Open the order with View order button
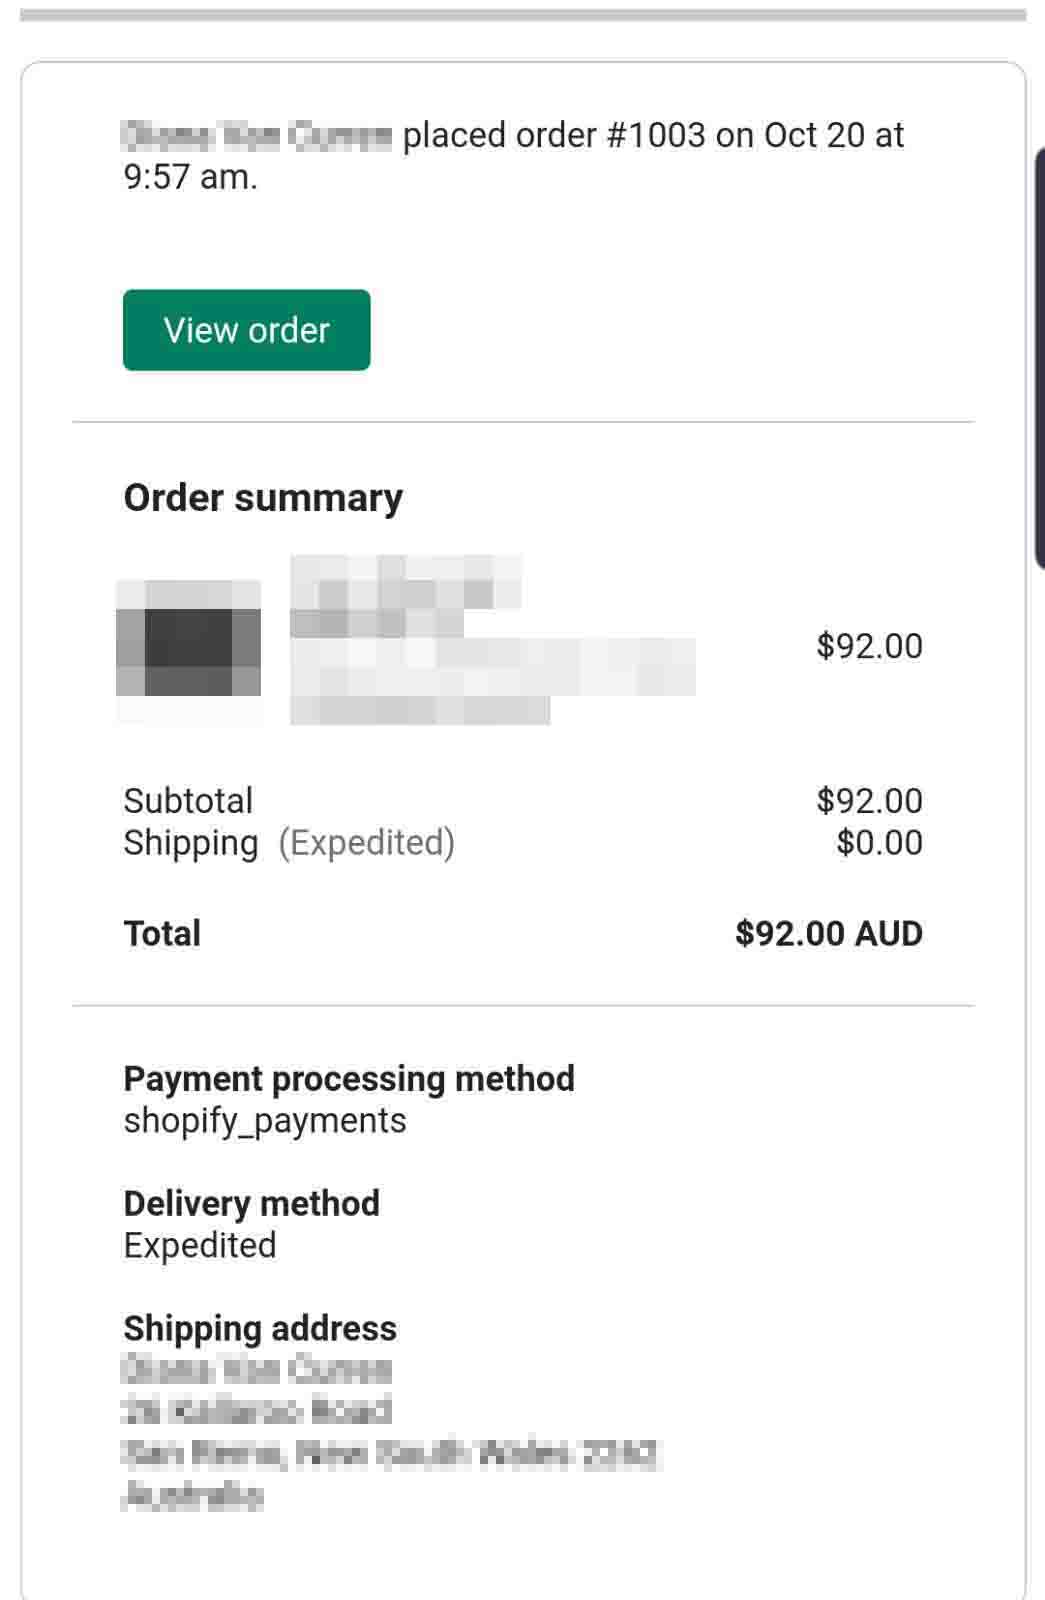This screenshot has height=1600, width=1045. pos(246,330)
